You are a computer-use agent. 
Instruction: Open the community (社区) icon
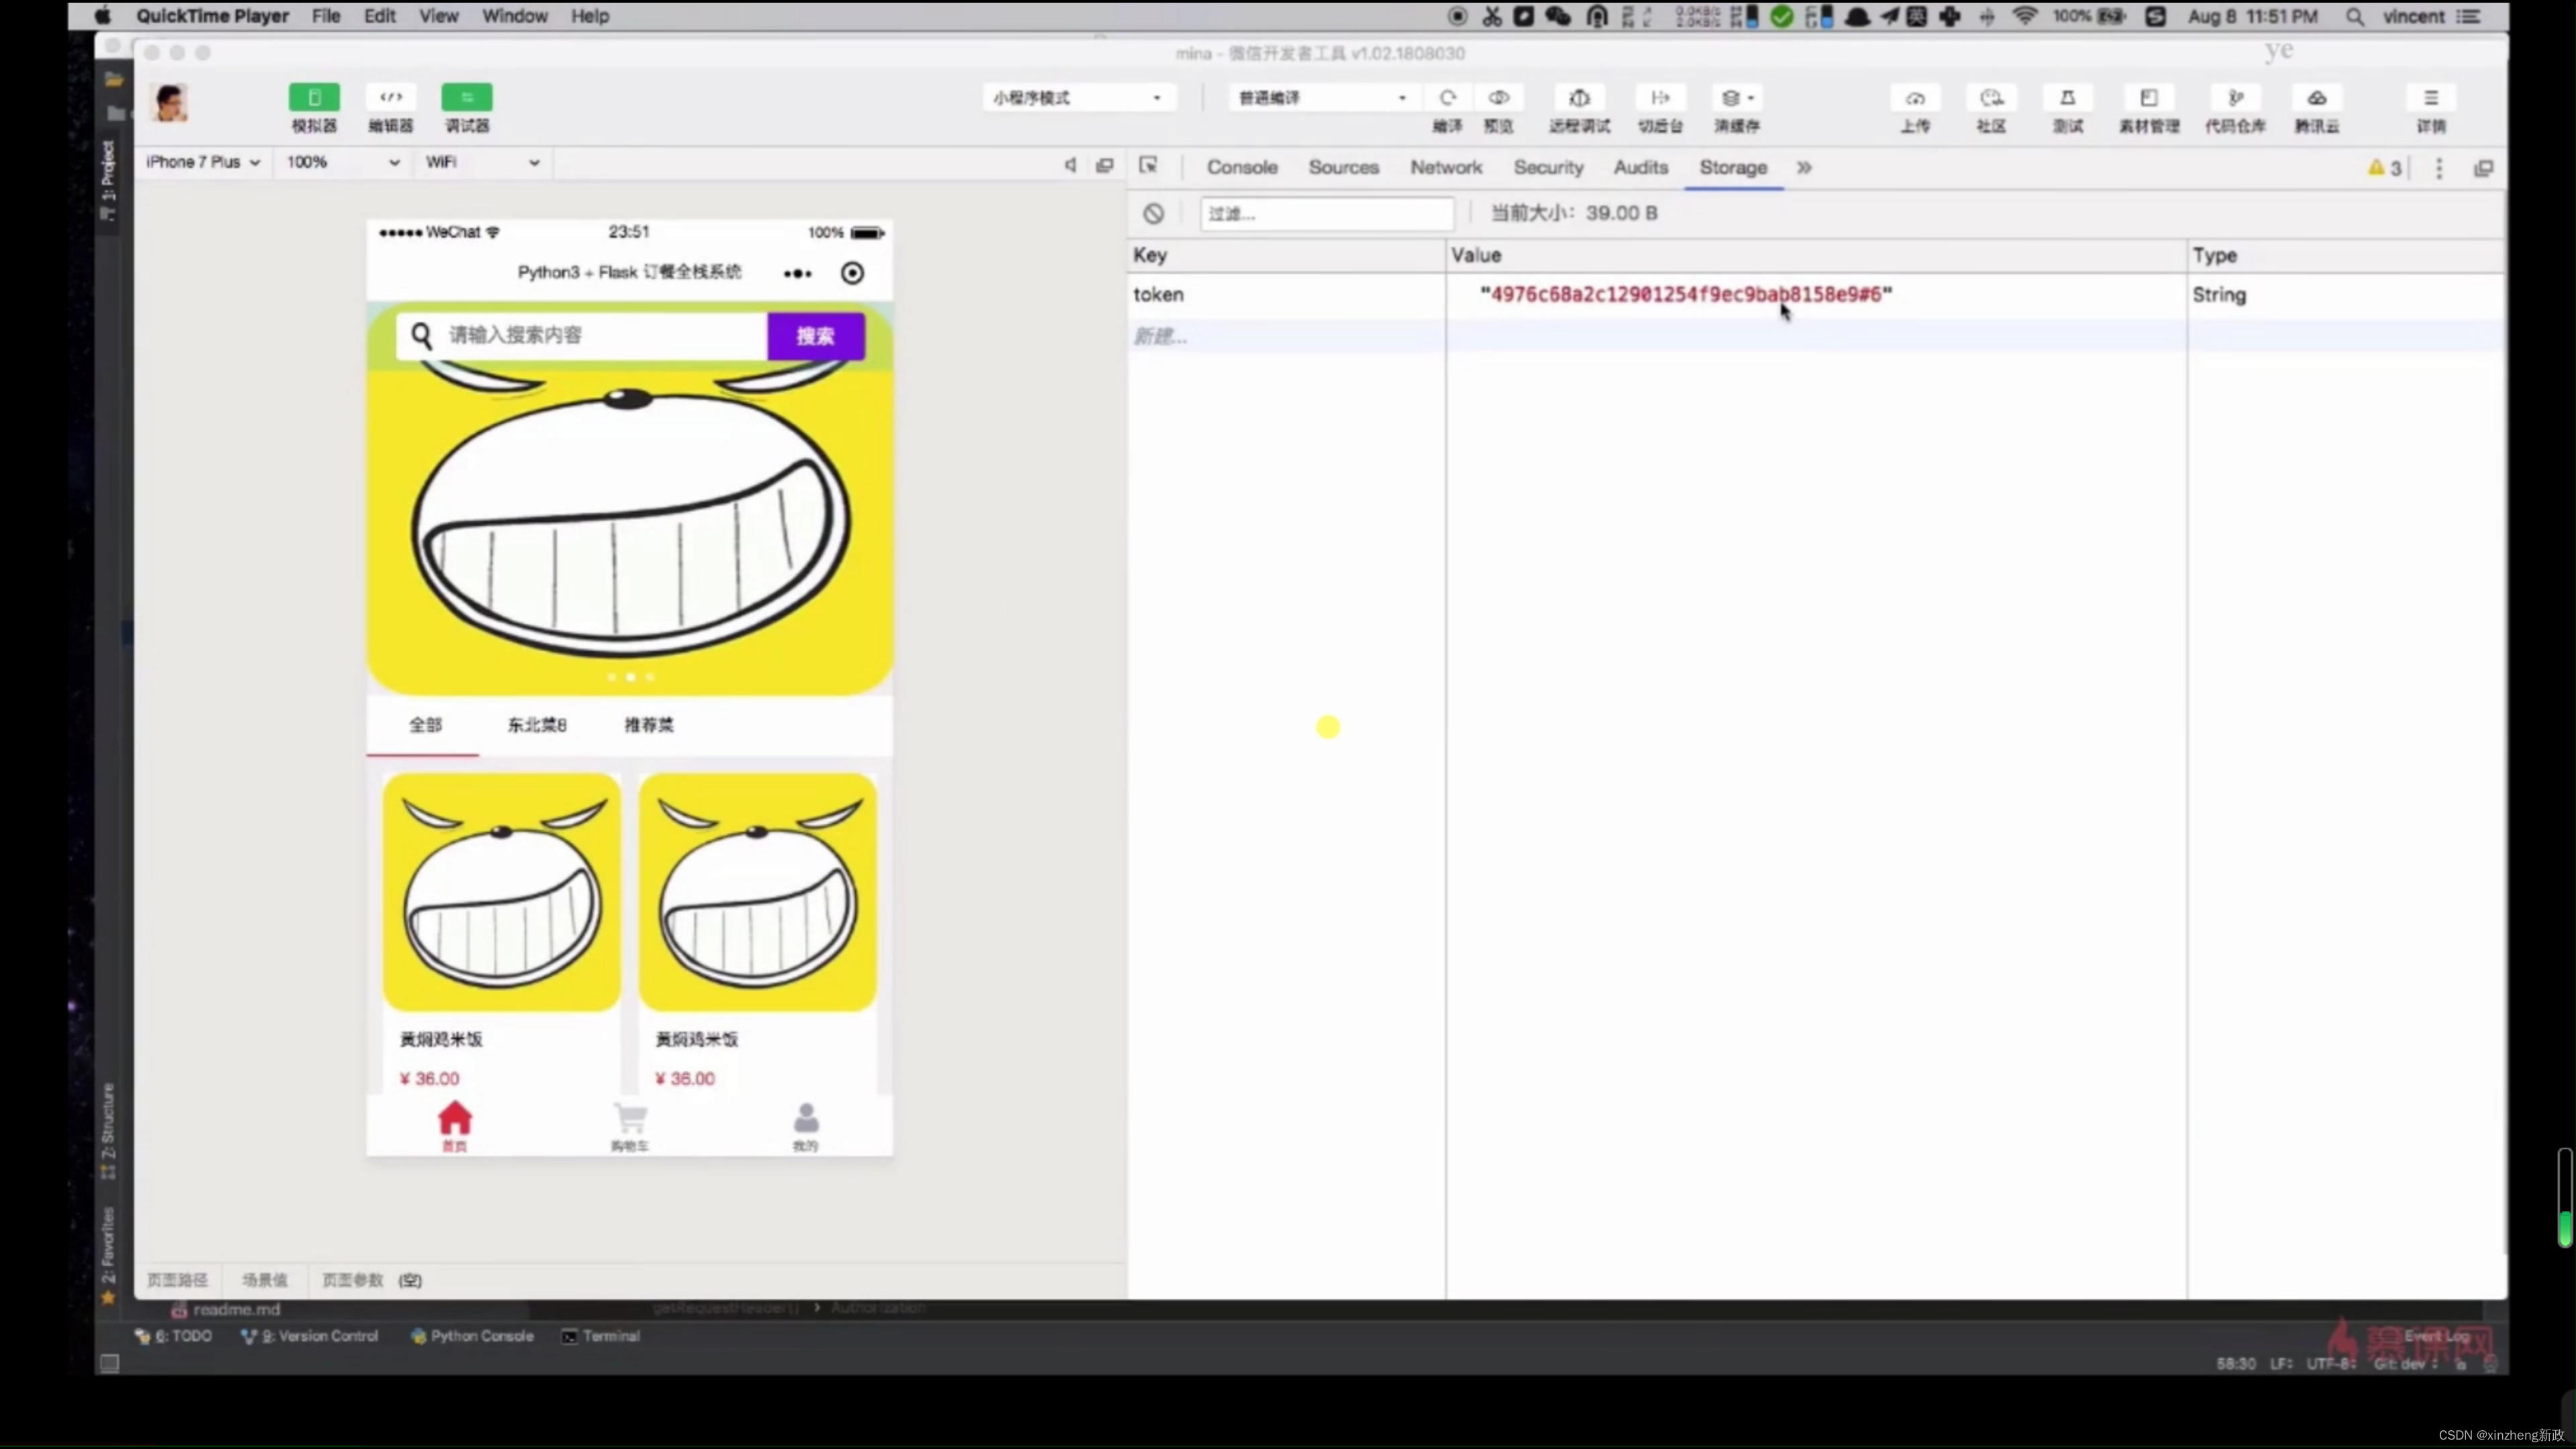point(1991,98)
